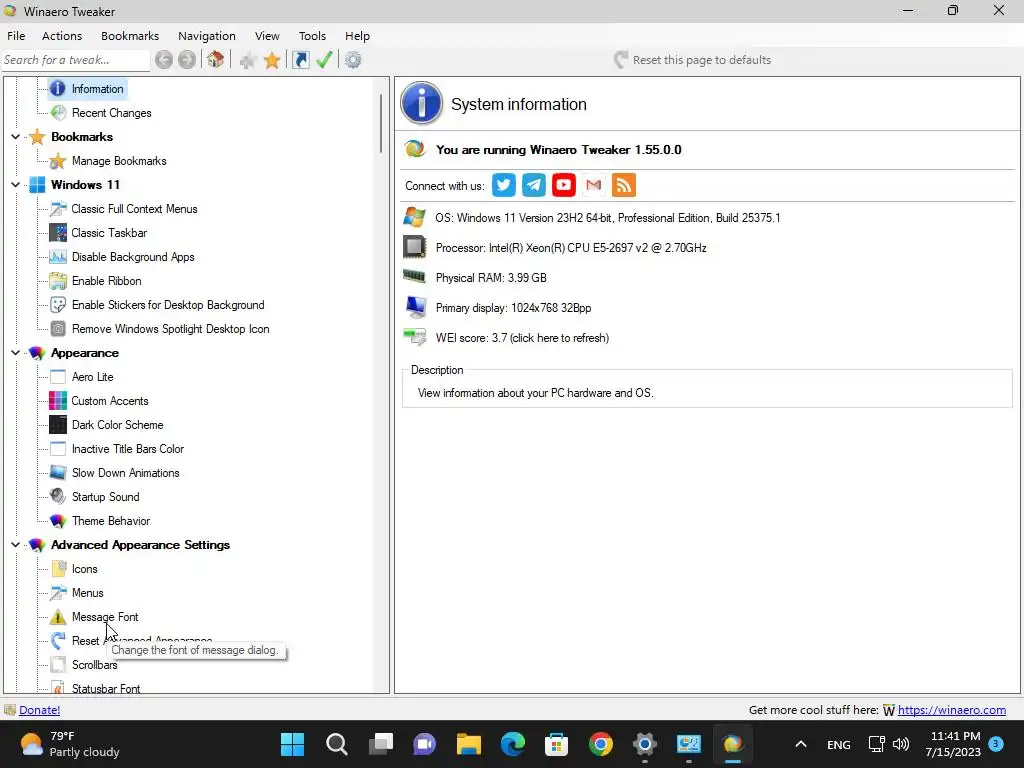Select Remove Windows Spotlight Desktop Icon
The width and height of the screenshot is (1024, 768).
[x=170, y=329]
